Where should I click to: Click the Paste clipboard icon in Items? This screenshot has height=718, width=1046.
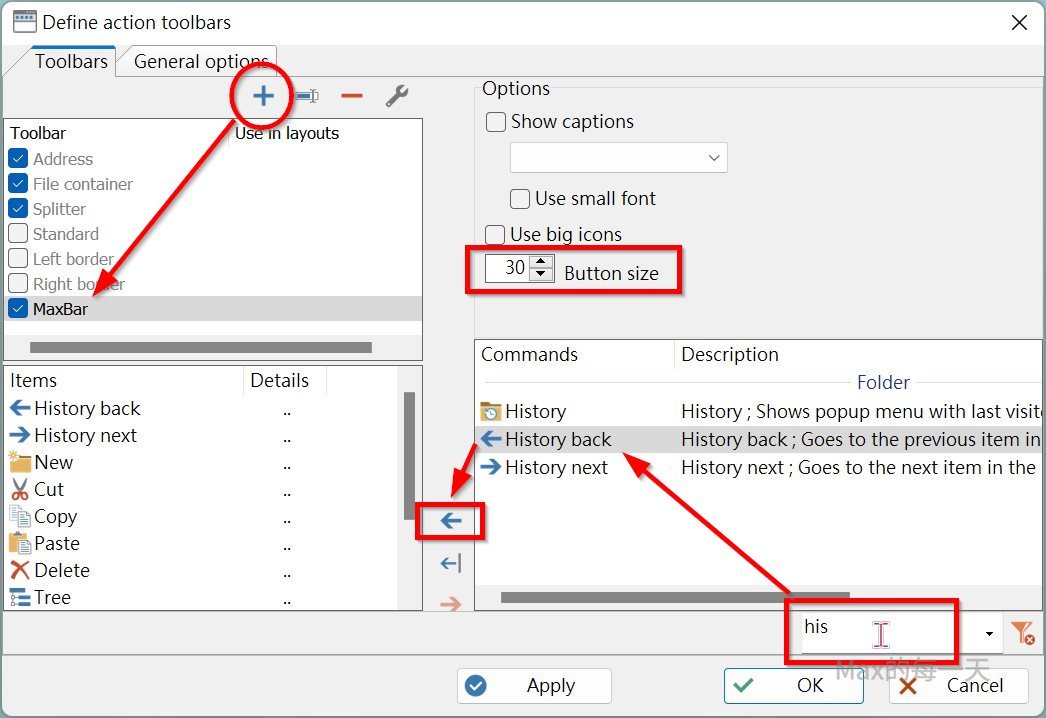click(21, 543)
